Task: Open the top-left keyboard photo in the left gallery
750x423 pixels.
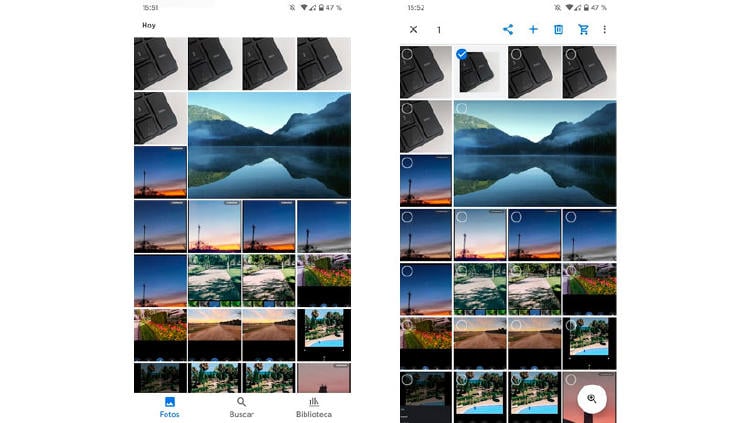Action: click(x=160, y=64)
